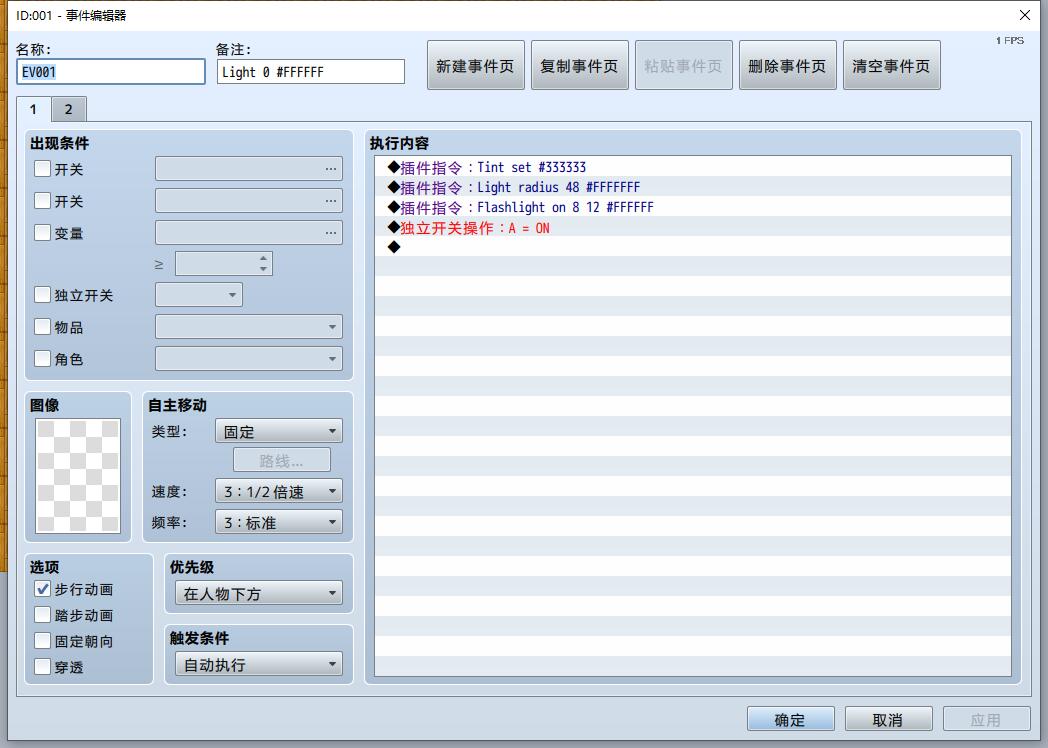The width and height of the screenshot is (1048, 748).
Task: Click the 新建事件页 button
Action: [475, 66]
